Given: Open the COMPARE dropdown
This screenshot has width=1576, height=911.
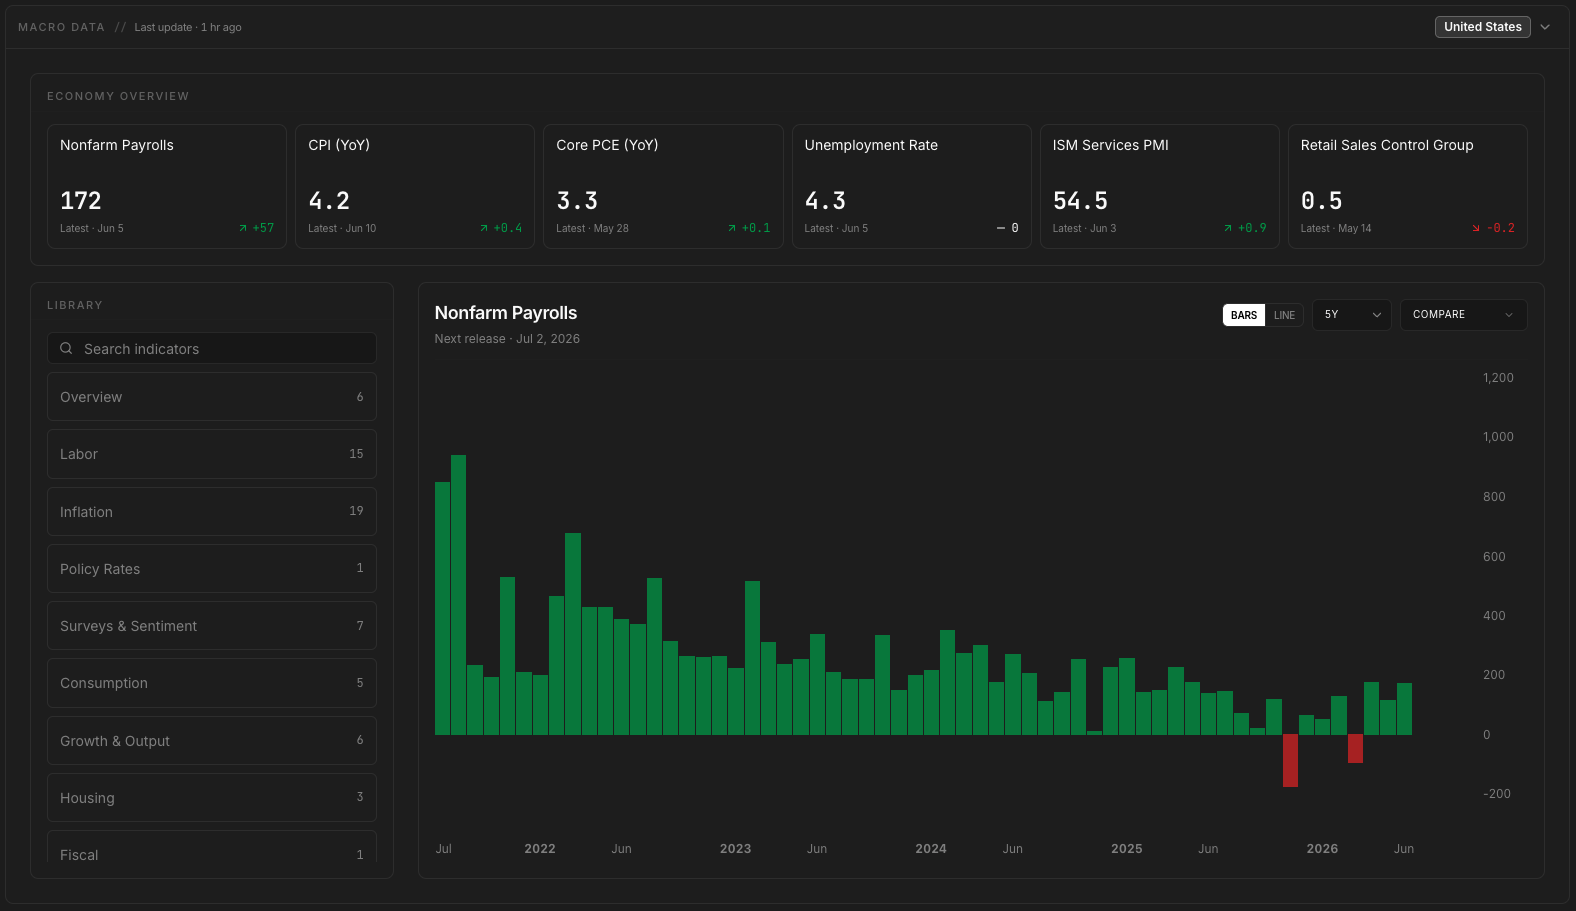Looking at the screenshot, I should click(x=1463, y=315).
